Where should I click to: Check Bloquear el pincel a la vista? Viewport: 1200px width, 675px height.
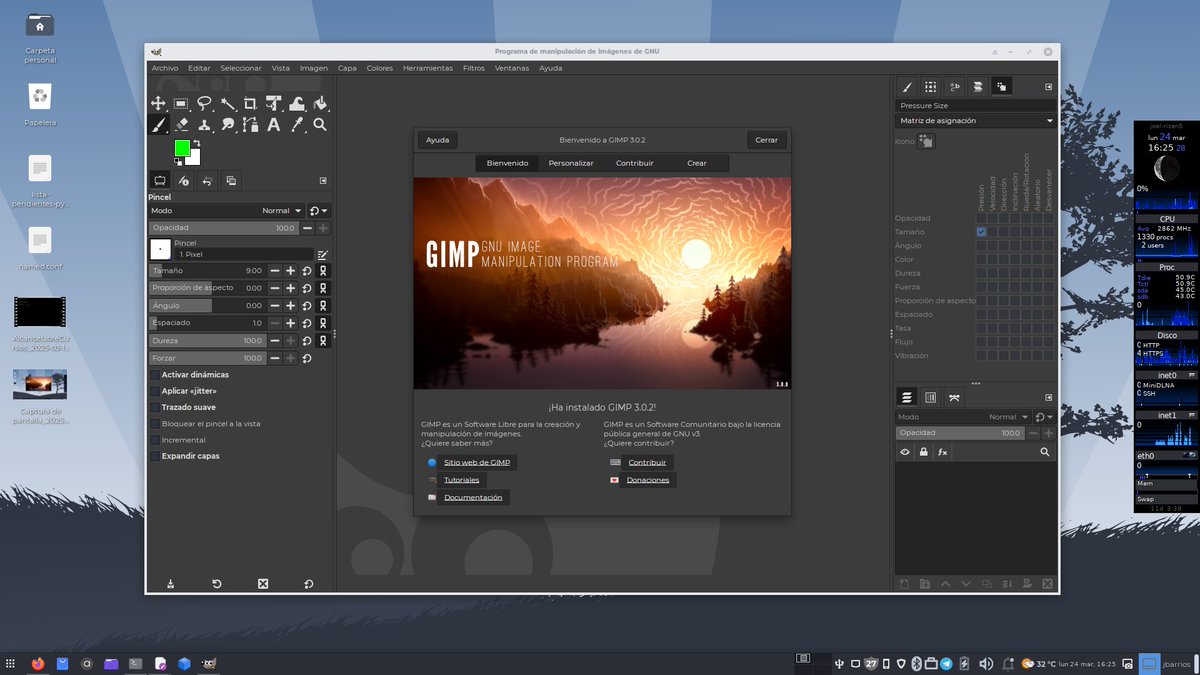tap(154, 424)
